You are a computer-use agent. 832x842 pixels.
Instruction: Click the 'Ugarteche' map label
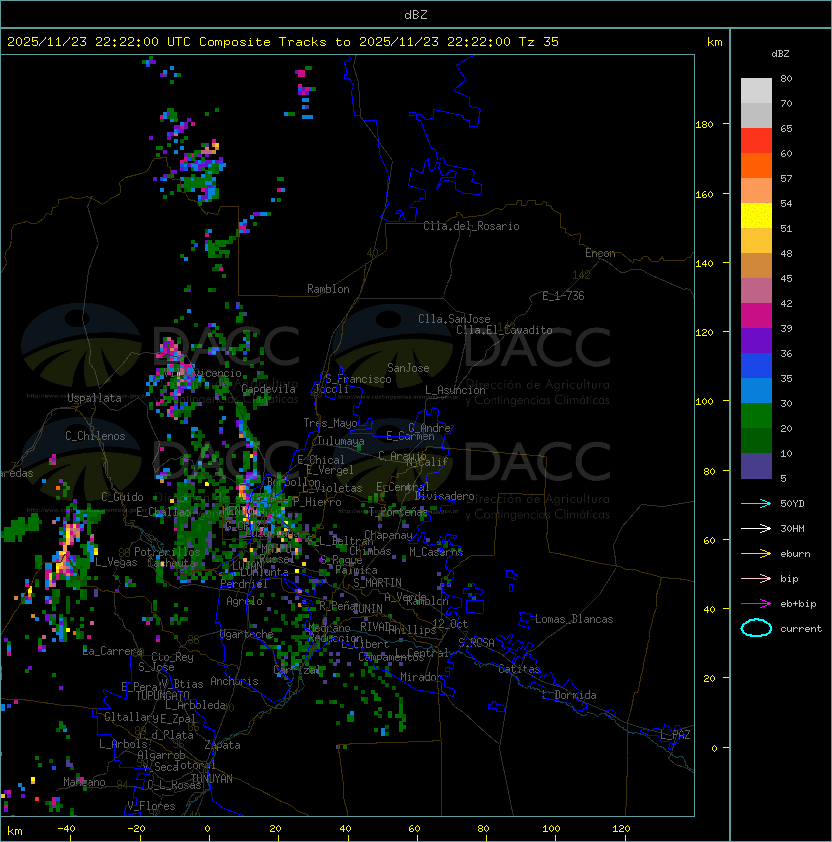[247, 634]
